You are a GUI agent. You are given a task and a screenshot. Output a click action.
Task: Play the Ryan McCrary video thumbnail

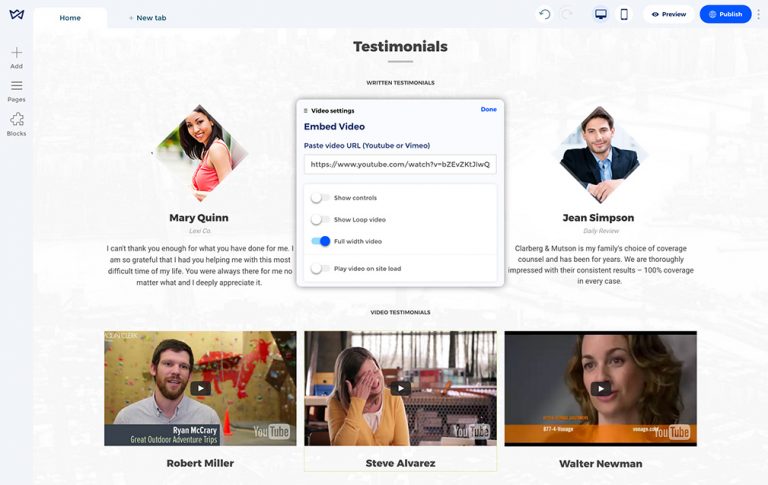(x=200, y=388)
